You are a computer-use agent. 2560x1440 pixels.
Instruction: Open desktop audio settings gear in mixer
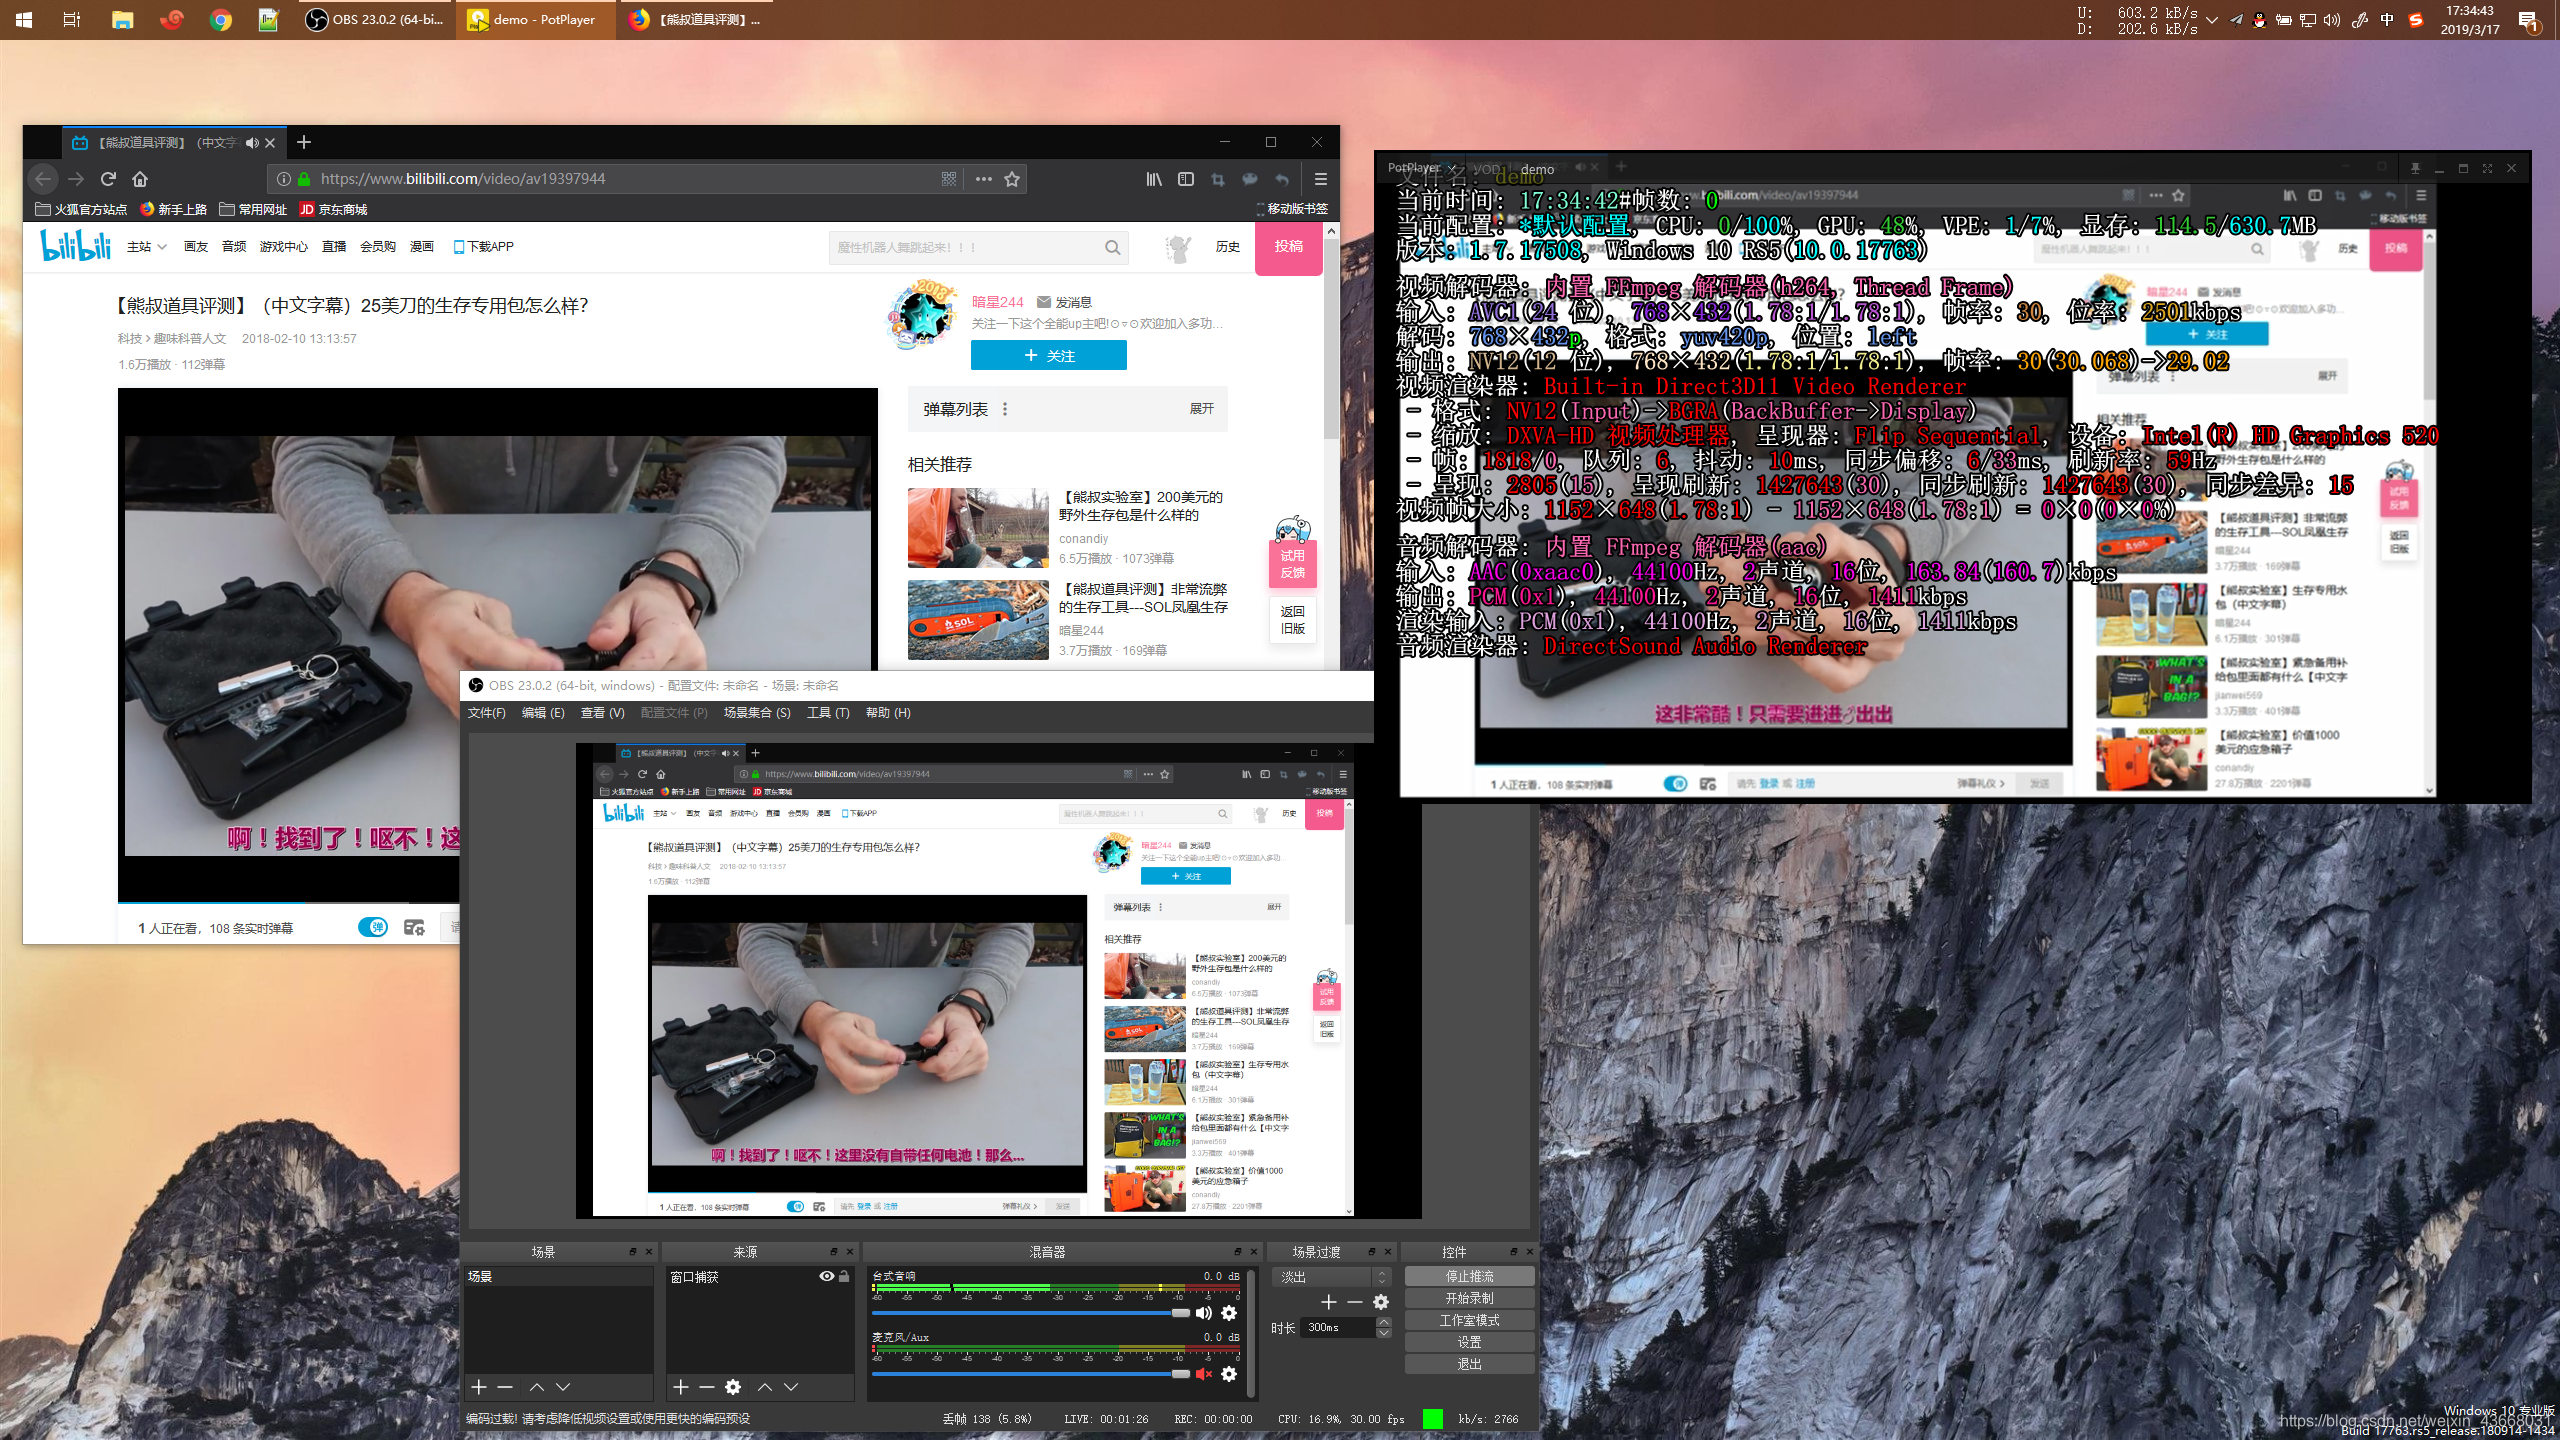[x=1229, y=1313]
